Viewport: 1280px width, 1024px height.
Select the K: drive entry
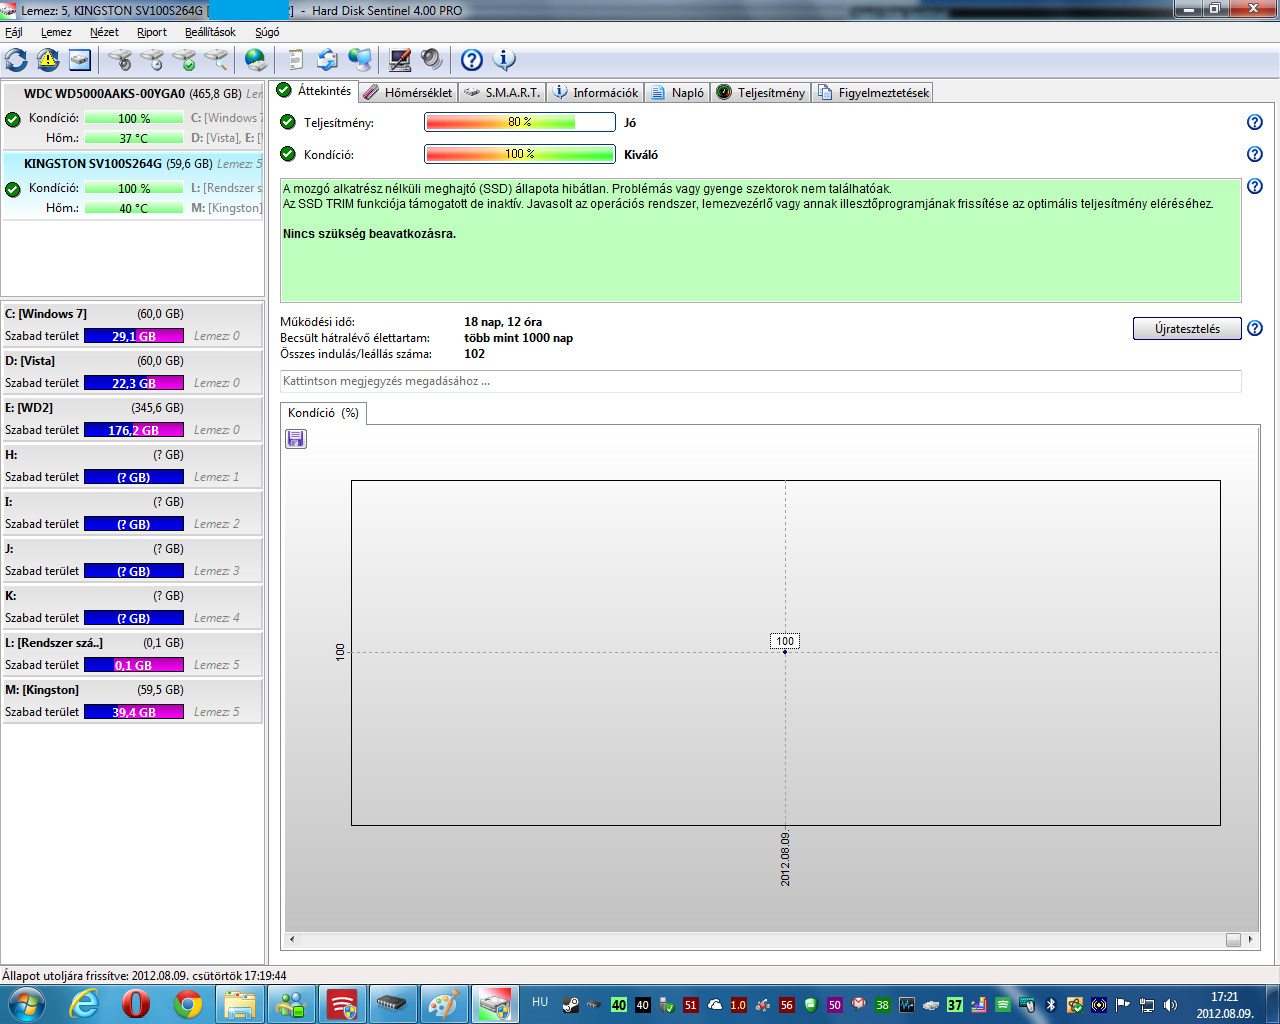click(x=132, y=607)
